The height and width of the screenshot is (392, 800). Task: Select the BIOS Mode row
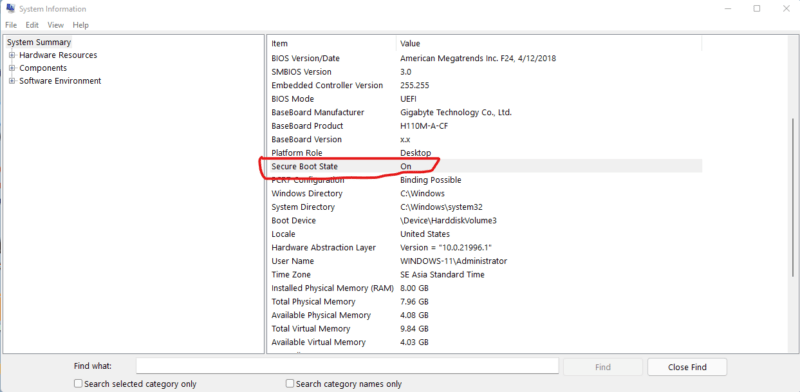(485, 99)
